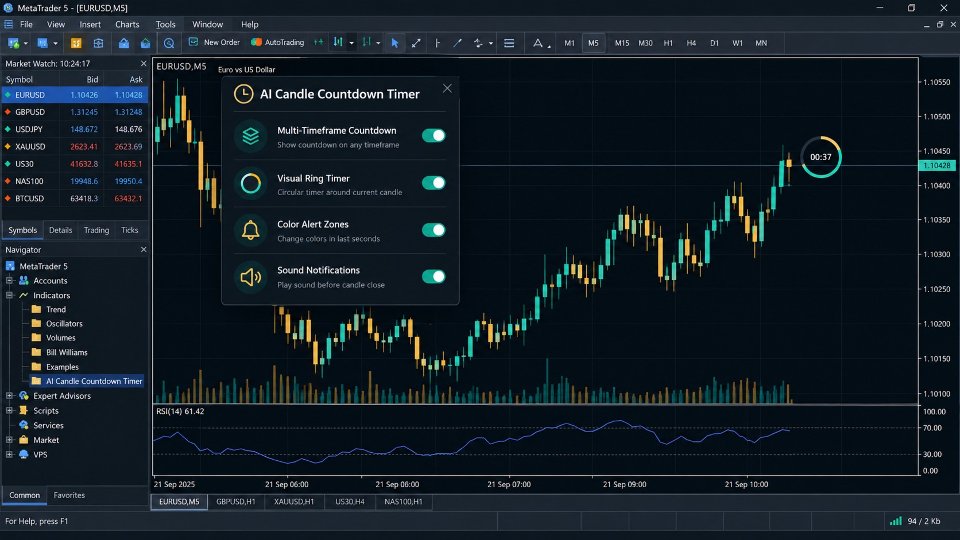This screenshot has height=540, width=960.
Task: Open the candlestick style dropdown arrow
Action: 378,43
